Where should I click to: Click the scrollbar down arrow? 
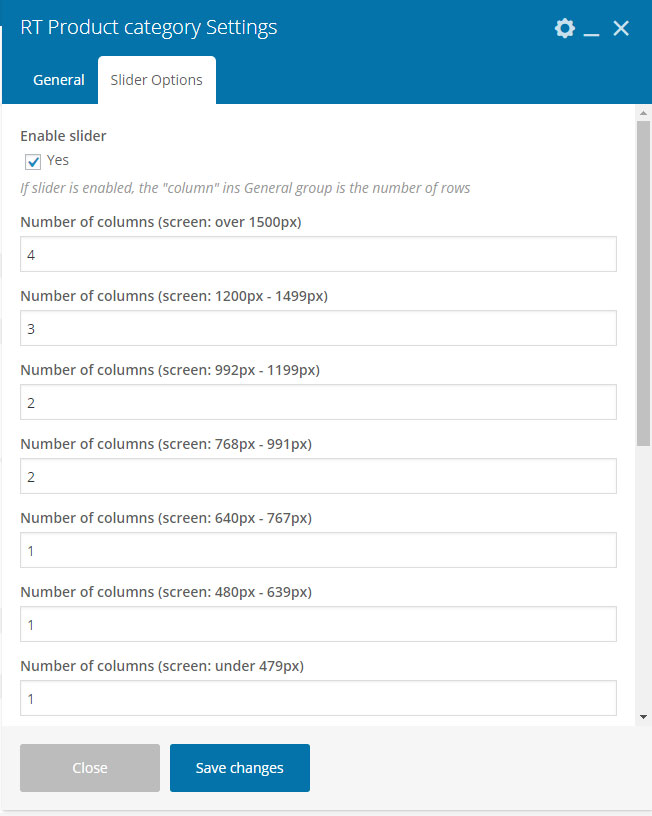(643, 717)
